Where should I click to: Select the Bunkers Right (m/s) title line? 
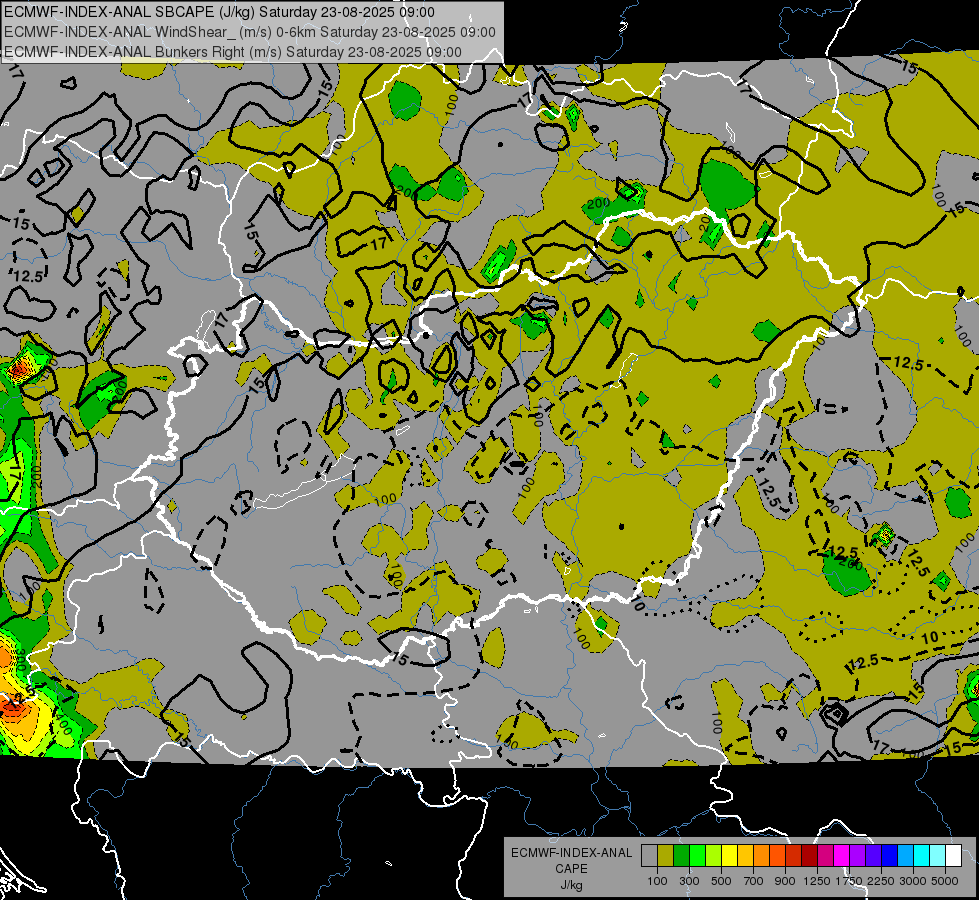233,52
